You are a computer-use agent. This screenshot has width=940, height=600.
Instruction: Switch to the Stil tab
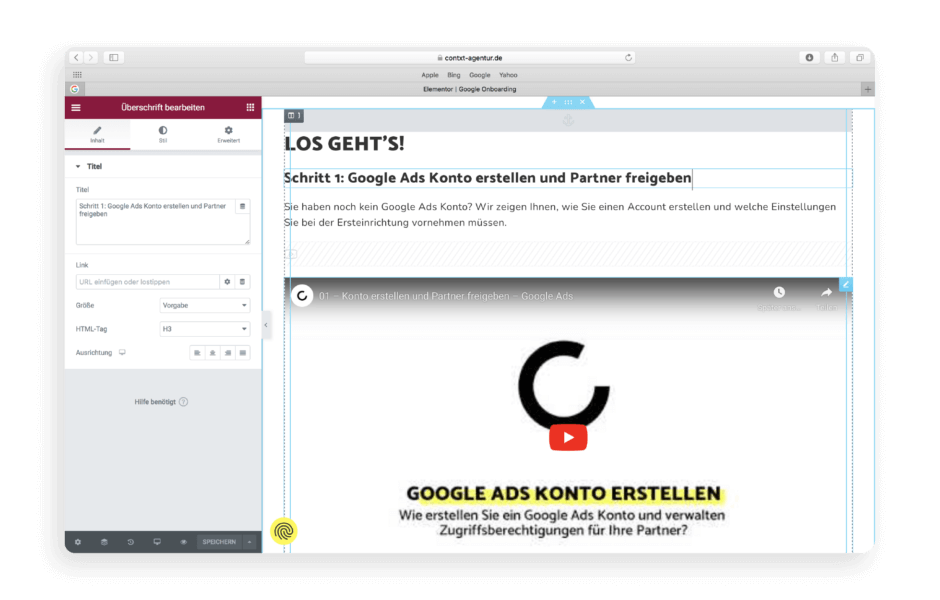pos(163,135)
